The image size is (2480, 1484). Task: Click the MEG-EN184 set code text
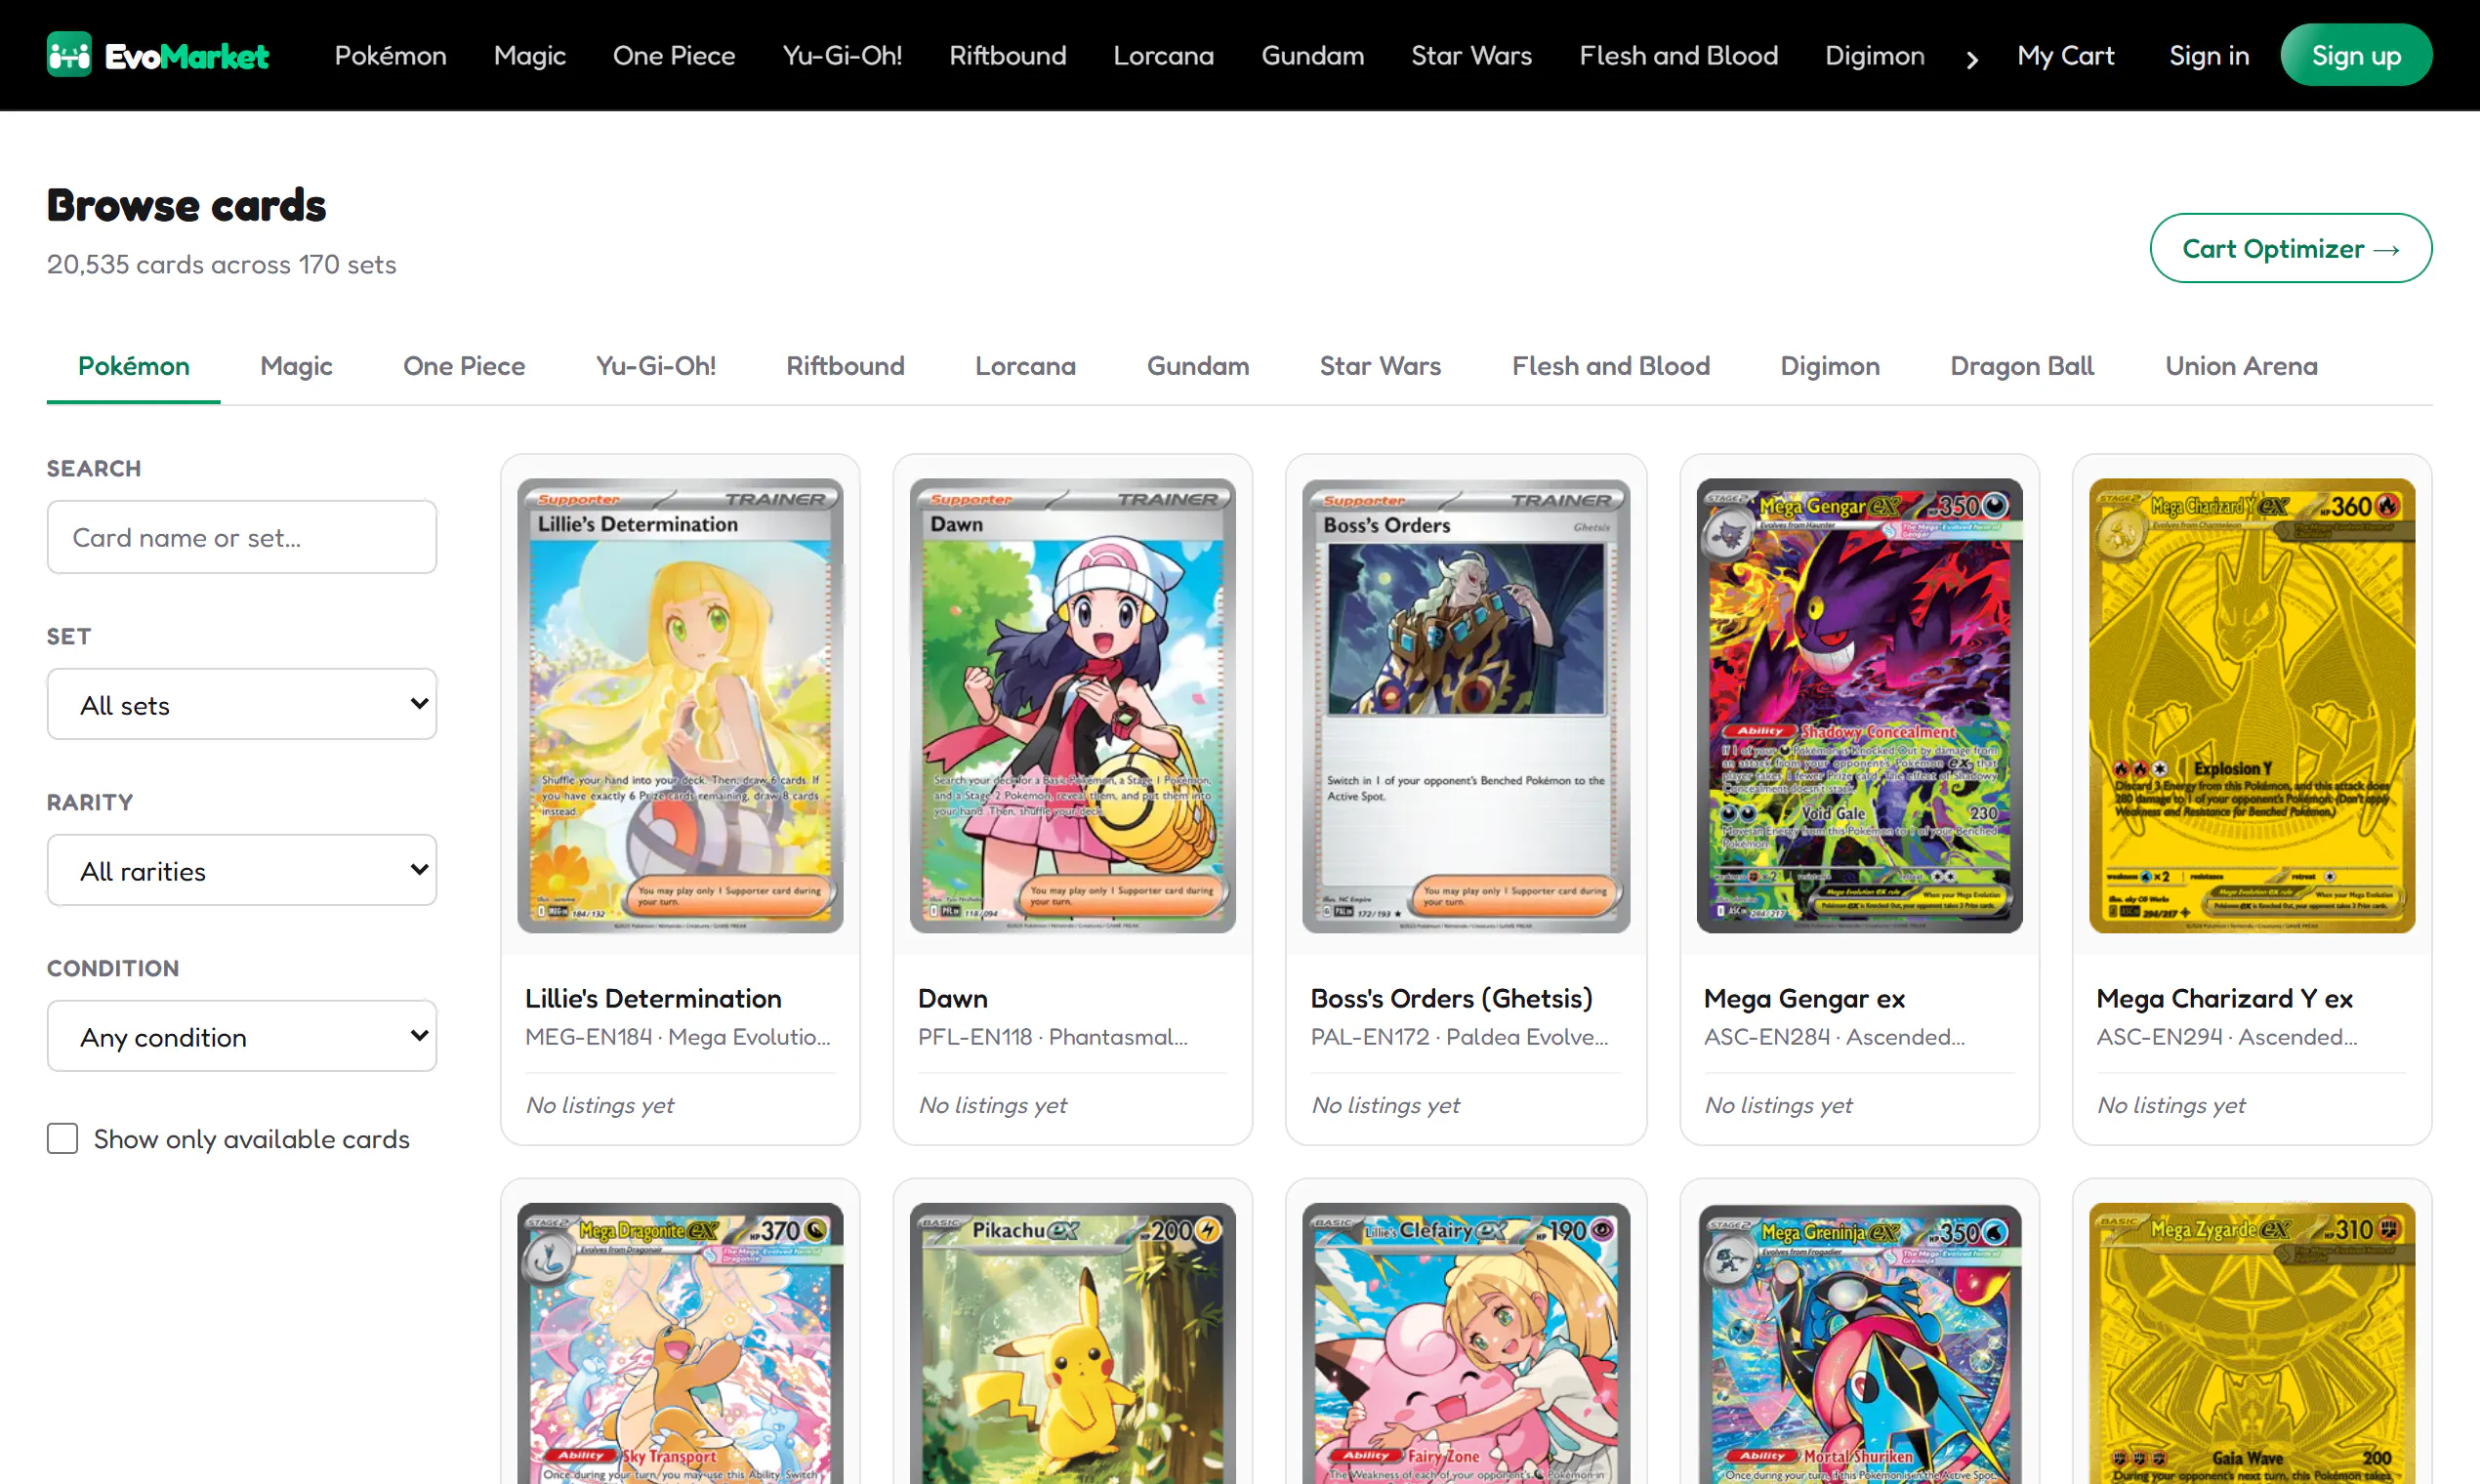pos(589,1037)
